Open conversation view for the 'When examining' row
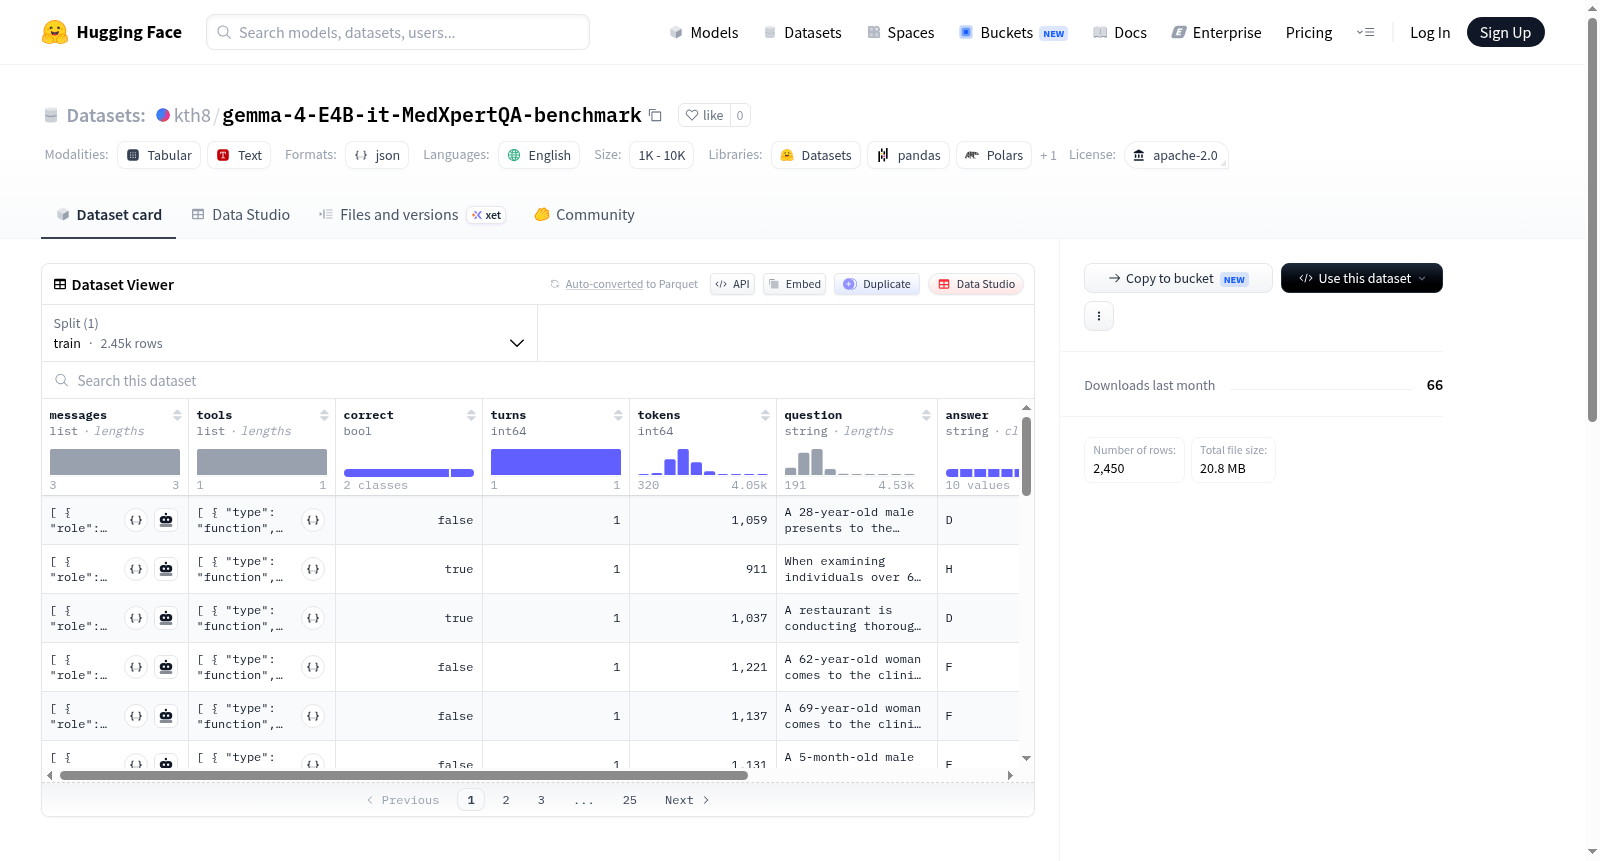Viewport: 1600px width, 861px height. click(x=166, y=569)
